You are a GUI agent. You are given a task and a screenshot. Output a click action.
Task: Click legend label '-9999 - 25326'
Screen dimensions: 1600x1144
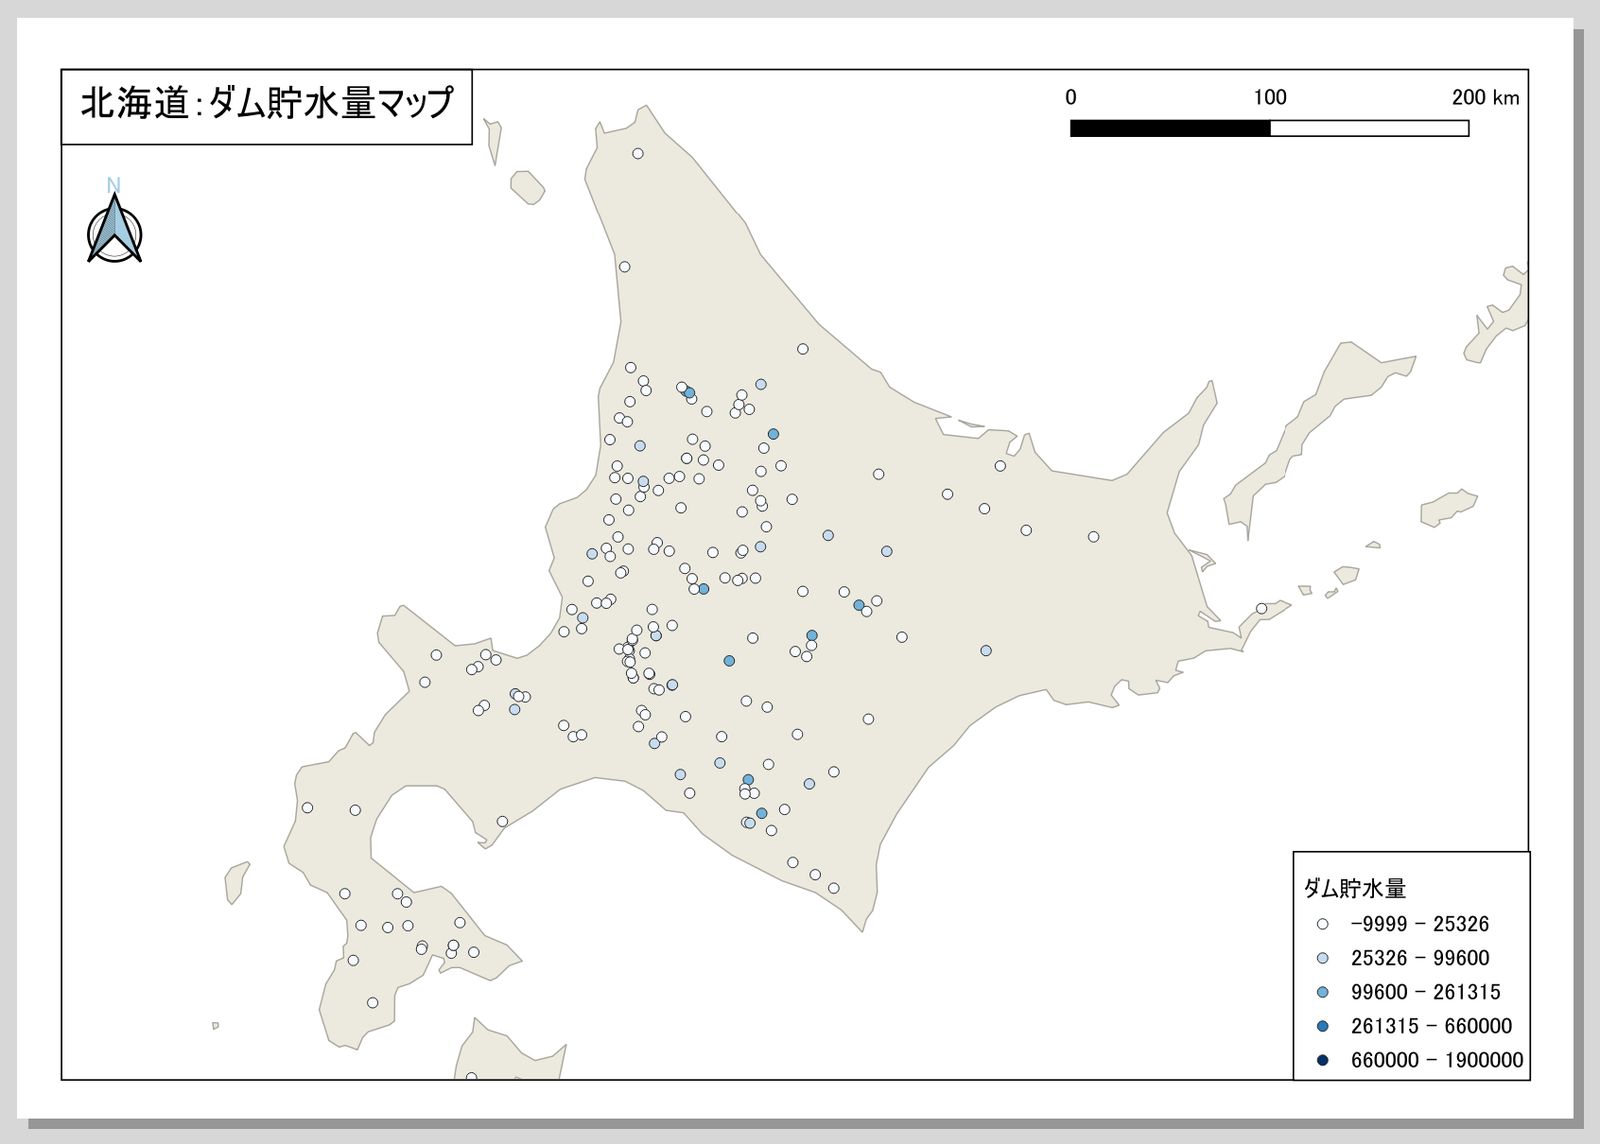[1420, 924]
